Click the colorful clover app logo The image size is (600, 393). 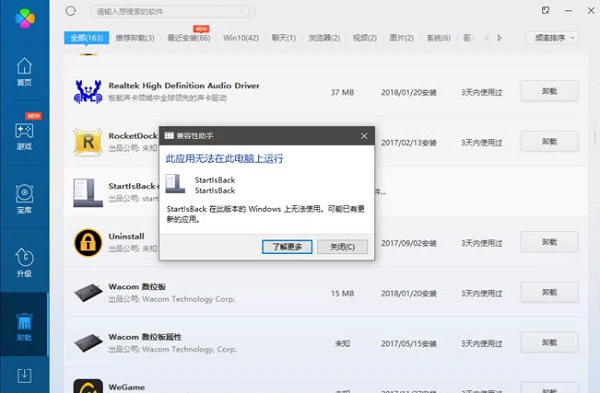tap(25, 18)
